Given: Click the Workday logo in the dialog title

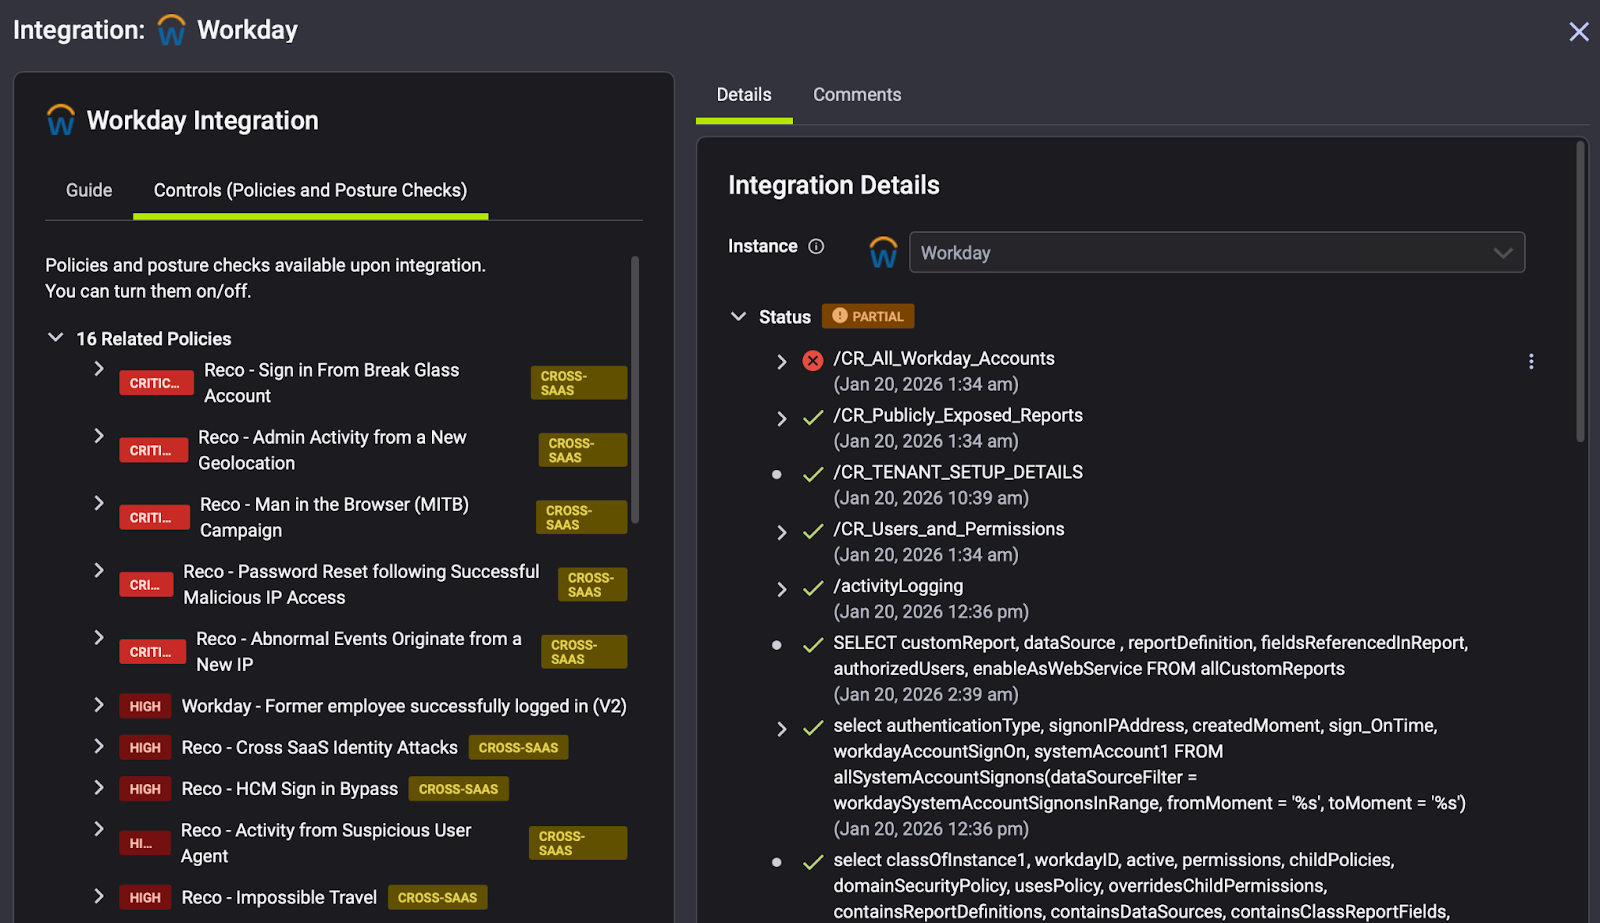Looking at the screenshot, I should tap(172, 30).
